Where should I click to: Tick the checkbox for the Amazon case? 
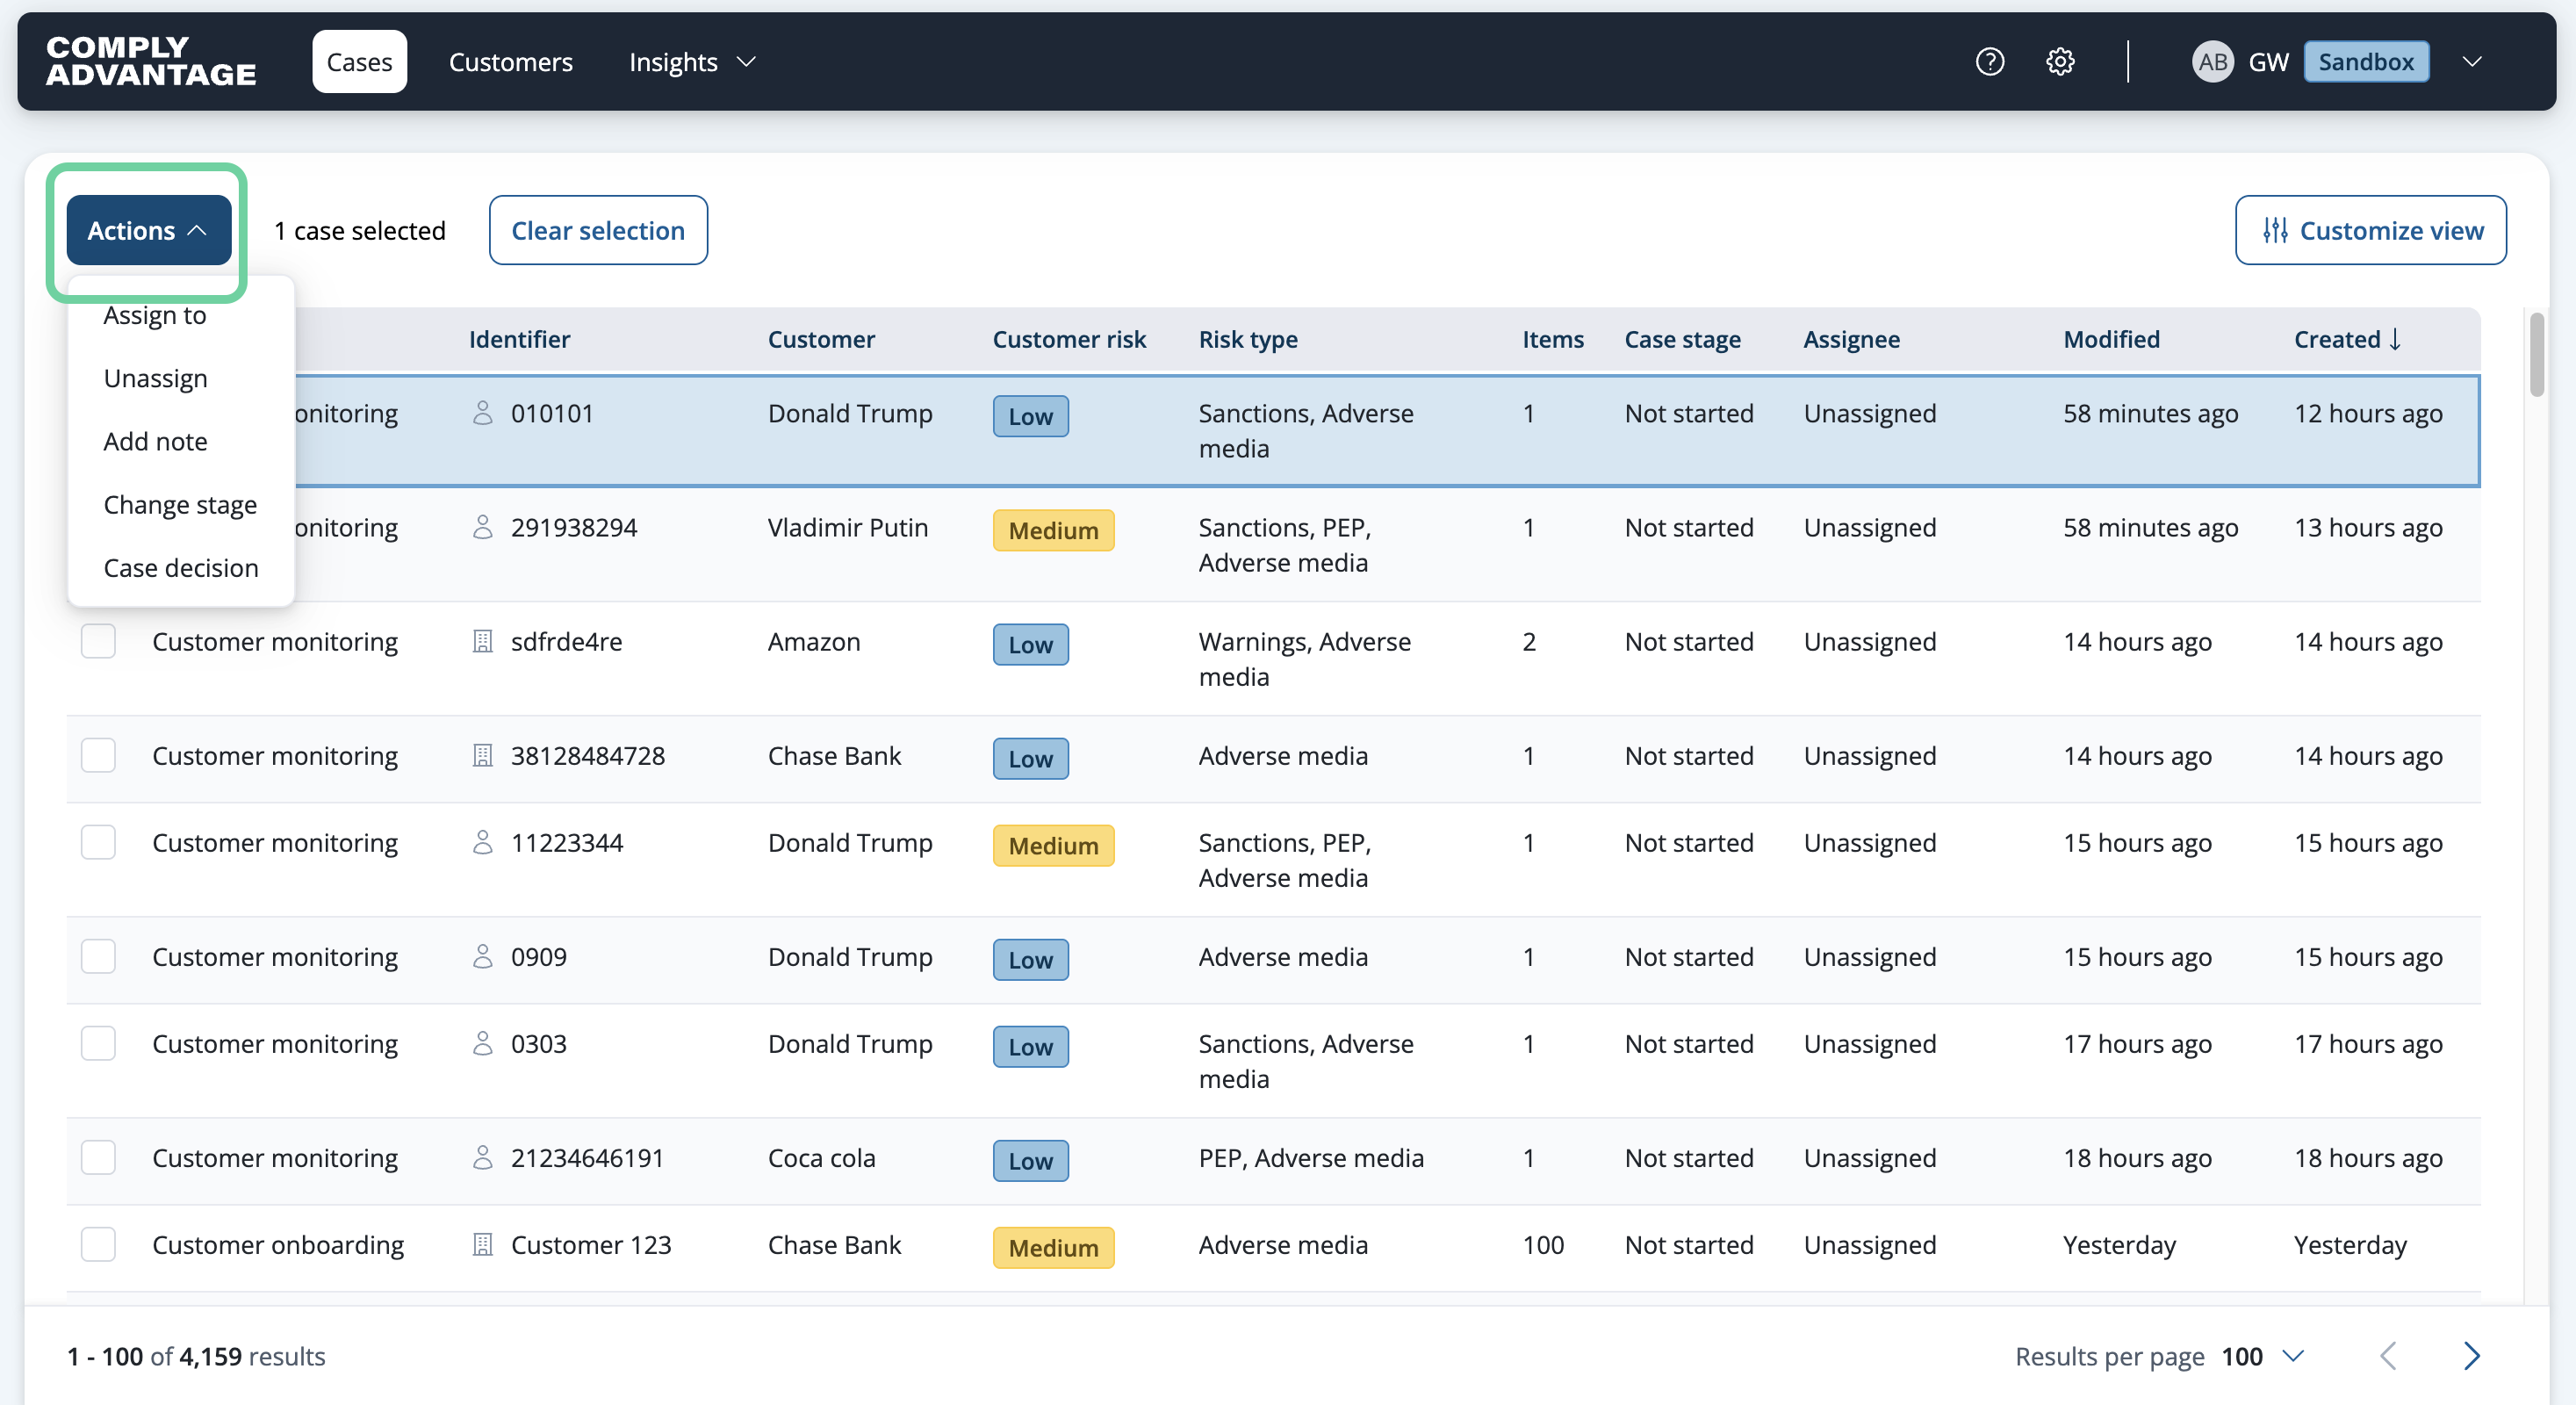(98, 641)
